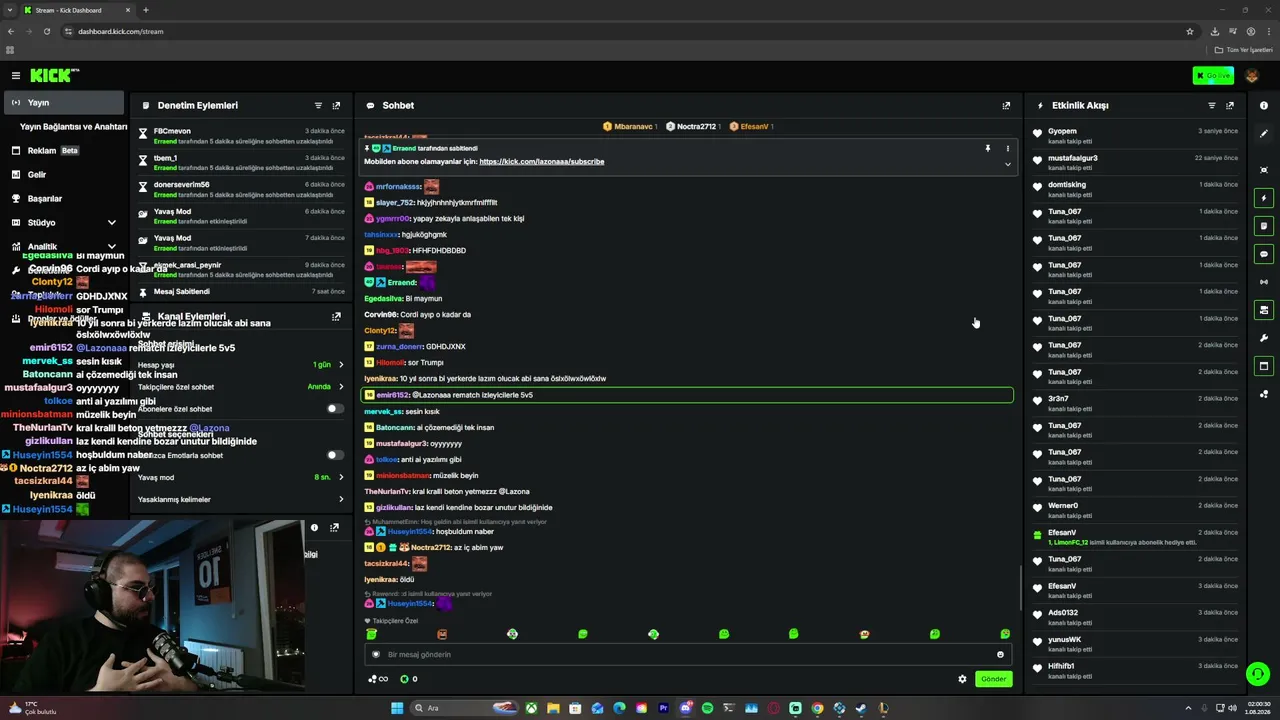Pop out the Denetim Eylemleri panel
Viewport: 1280px width, 720px height.
pos(336,105)
